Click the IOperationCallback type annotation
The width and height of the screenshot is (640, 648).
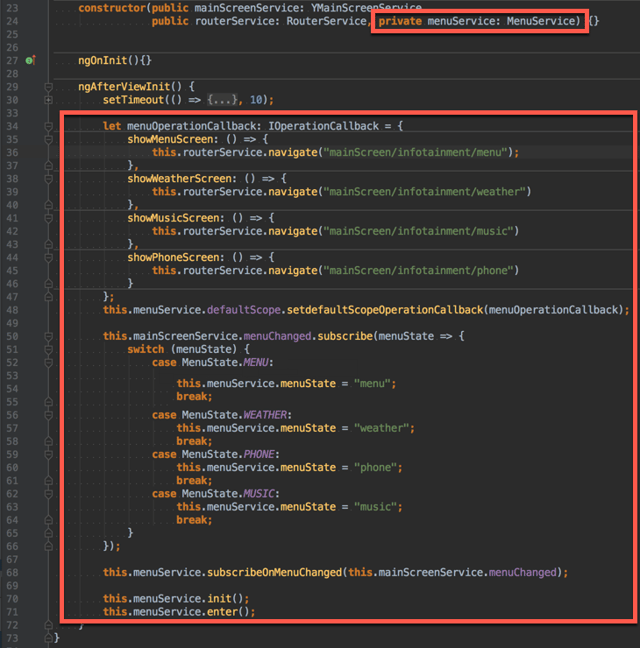pos(324,126)
